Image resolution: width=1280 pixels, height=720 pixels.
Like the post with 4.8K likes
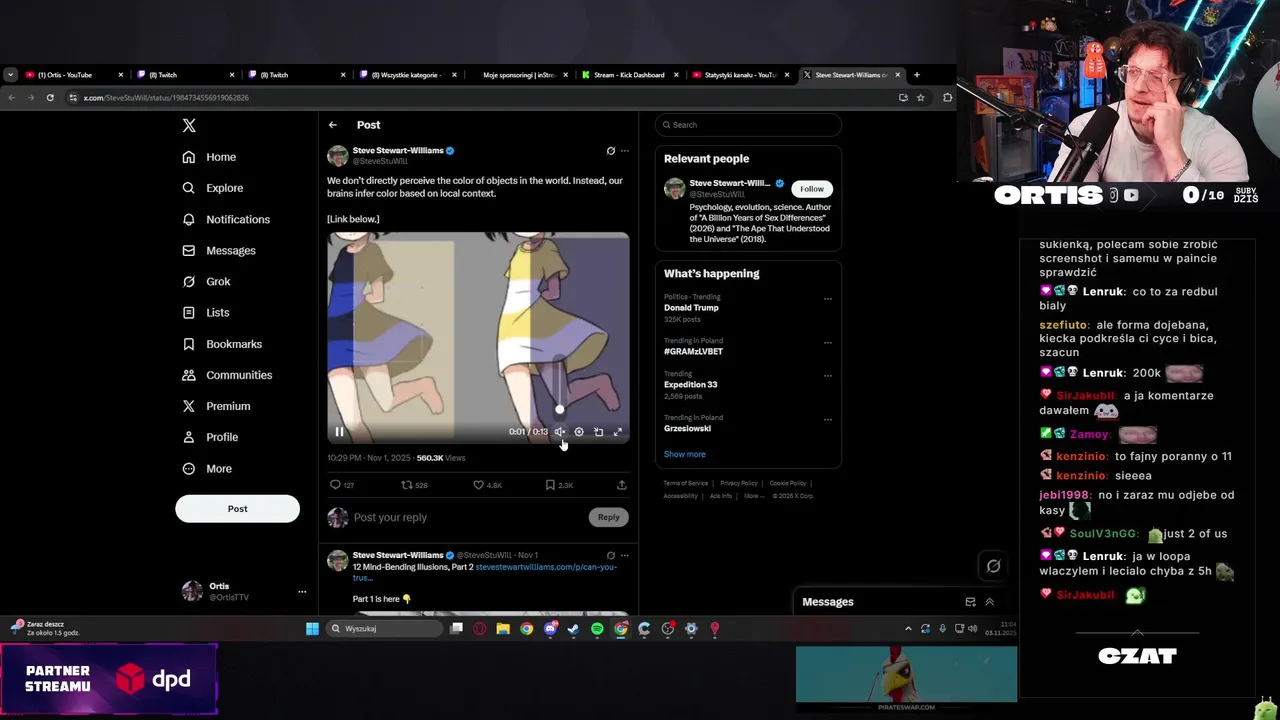[488, 485]
